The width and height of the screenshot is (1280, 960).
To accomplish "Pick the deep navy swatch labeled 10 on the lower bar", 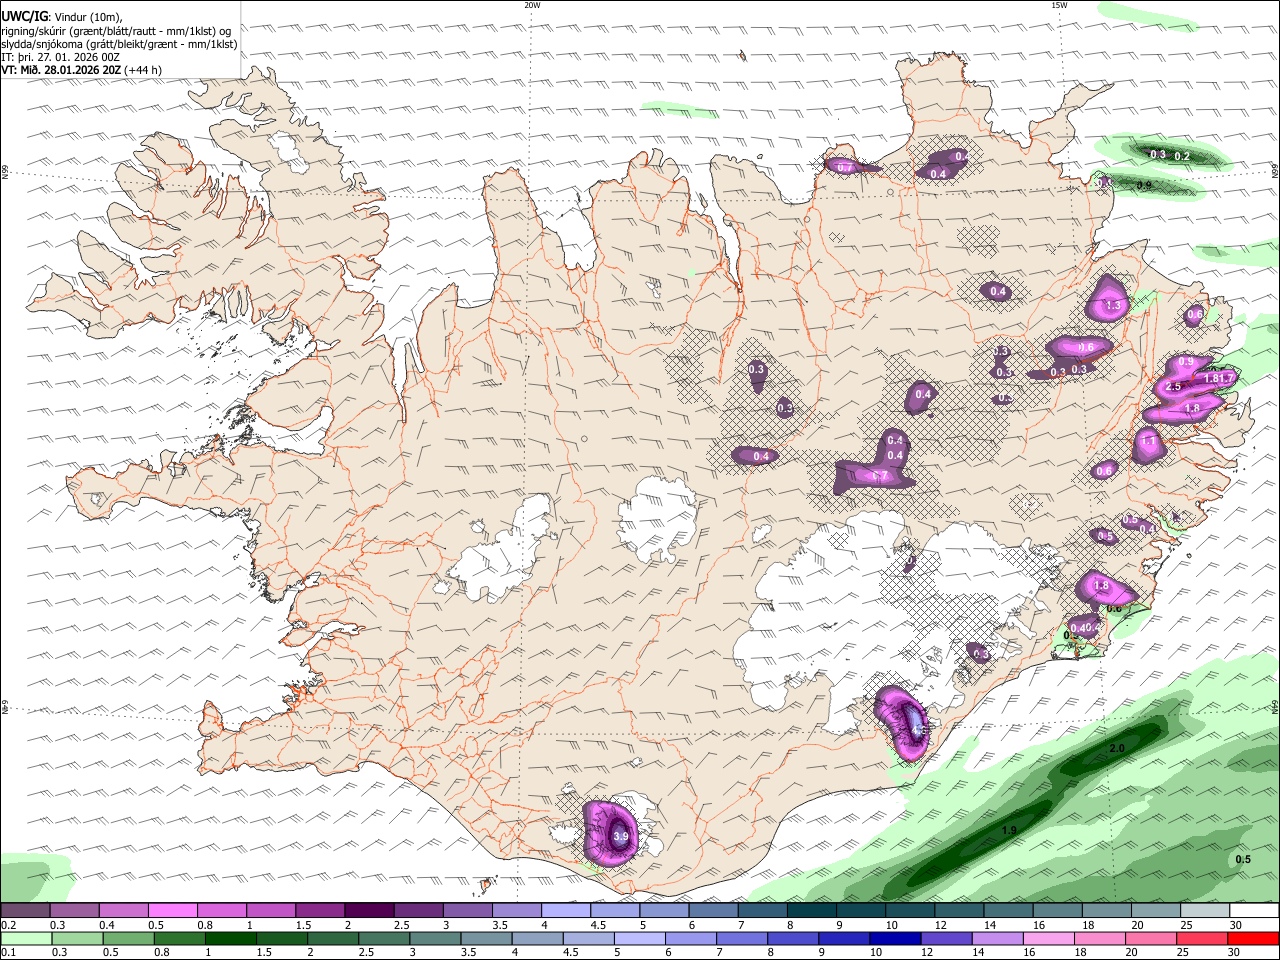I will click(895, 938).
